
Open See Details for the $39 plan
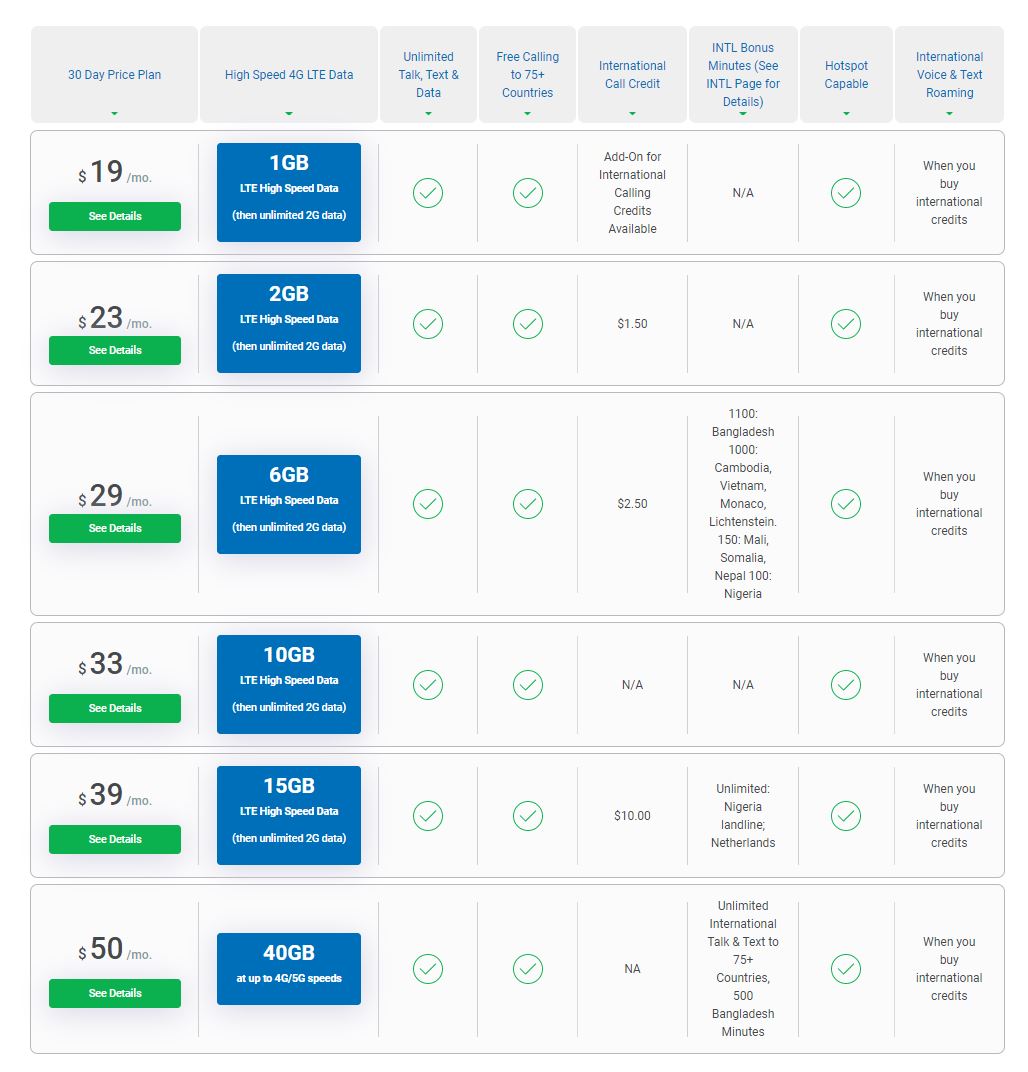[x=115, y=840]
